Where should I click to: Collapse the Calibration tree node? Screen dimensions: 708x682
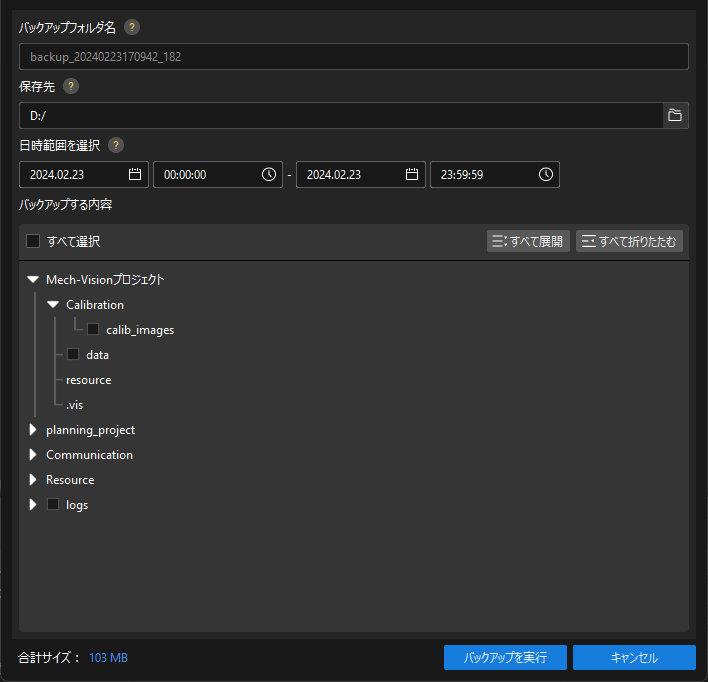(x=53, y=305)
